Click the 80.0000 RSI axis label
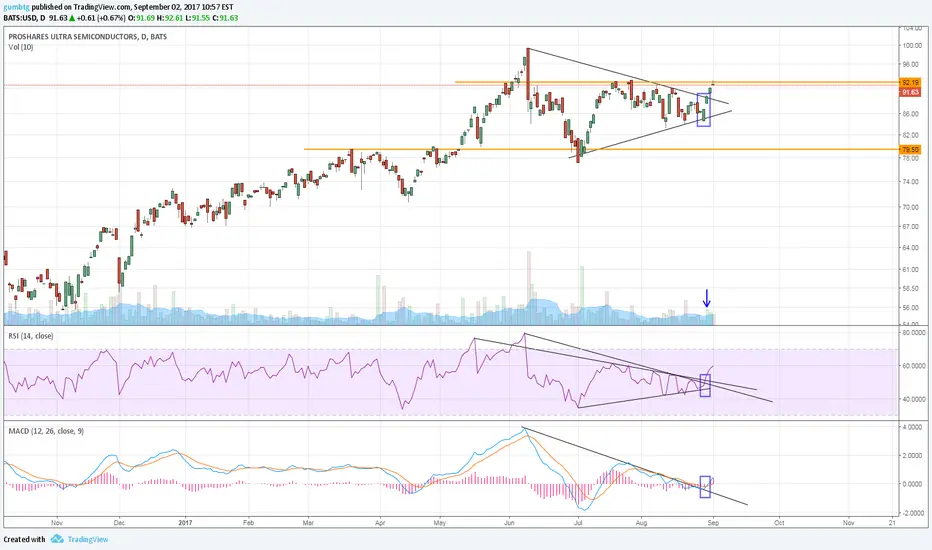932x550 pixels. (912, 333)
